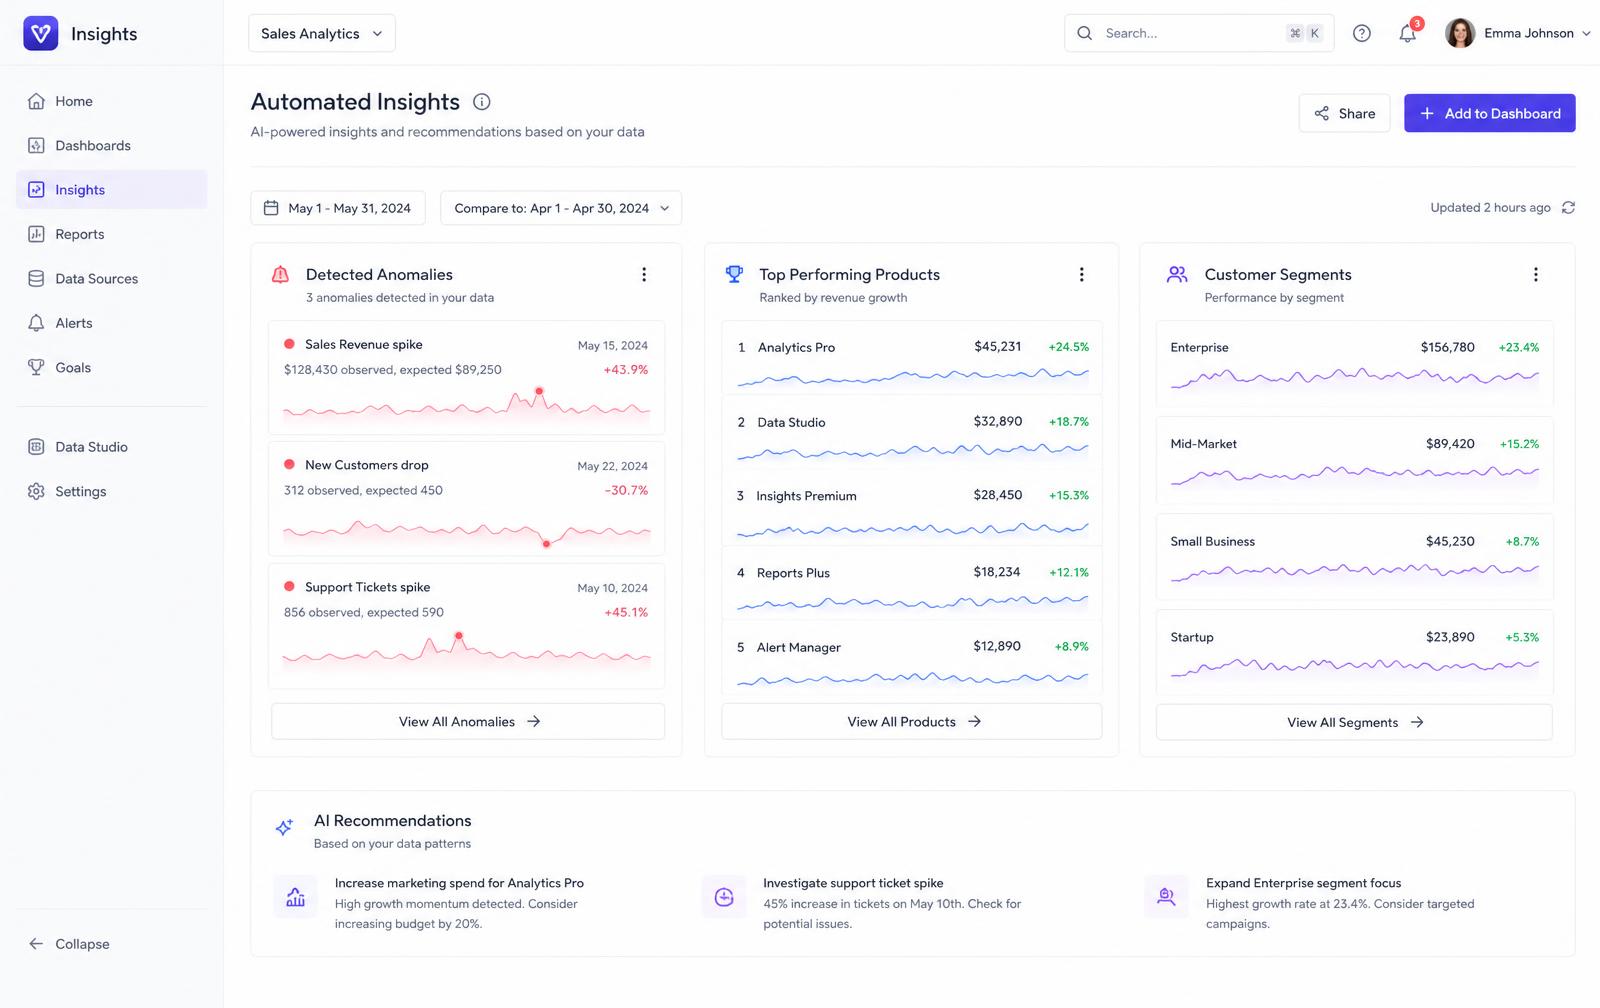Screen dimensions: 1600x1008
Task: Click the Customer Segments people icon
Action: [1177, 274]
